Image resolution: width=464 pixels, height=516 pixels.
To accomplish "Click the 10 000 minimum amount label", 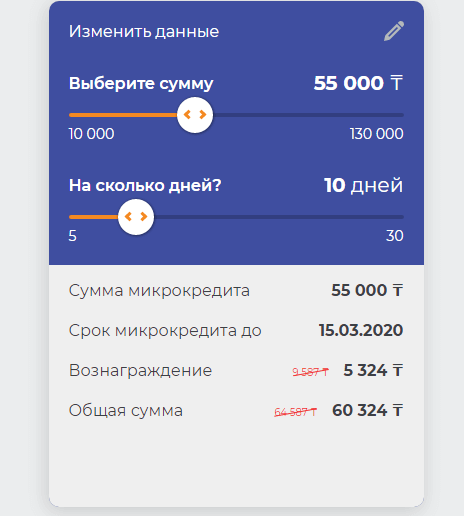I will point(92,134).
